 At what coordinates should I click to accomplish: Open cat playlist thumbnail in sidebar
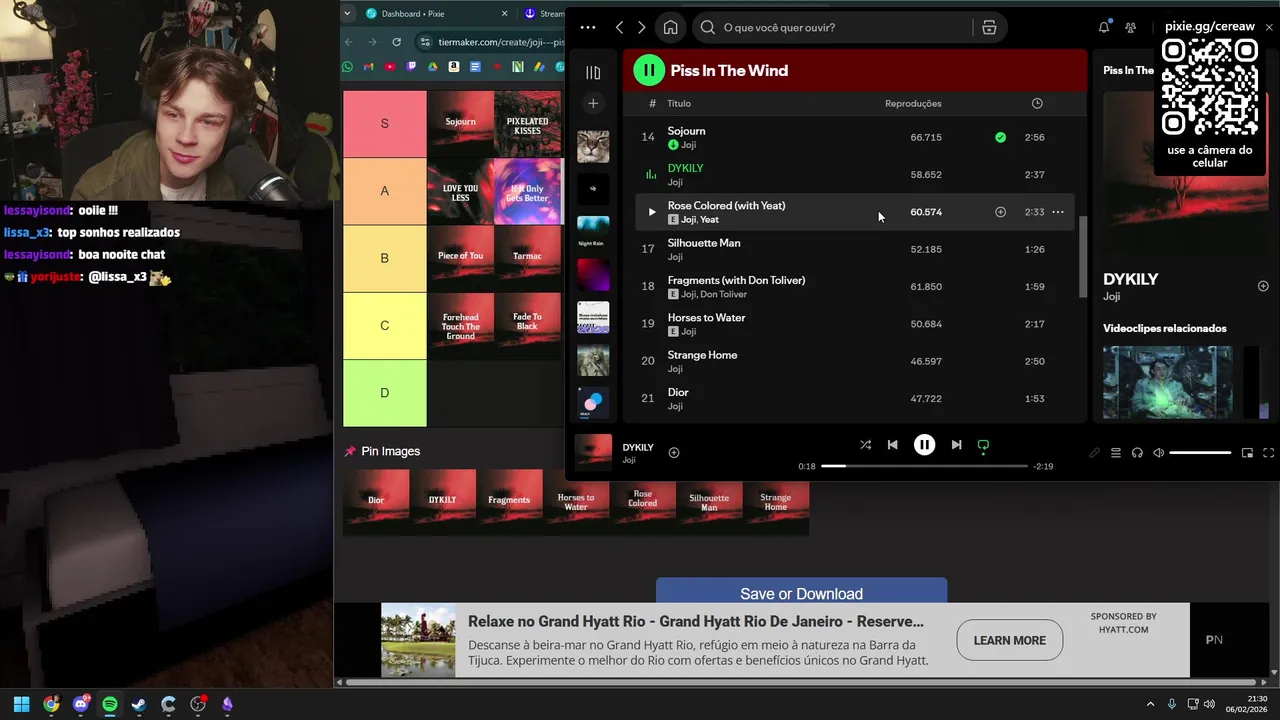pos(593,147)
